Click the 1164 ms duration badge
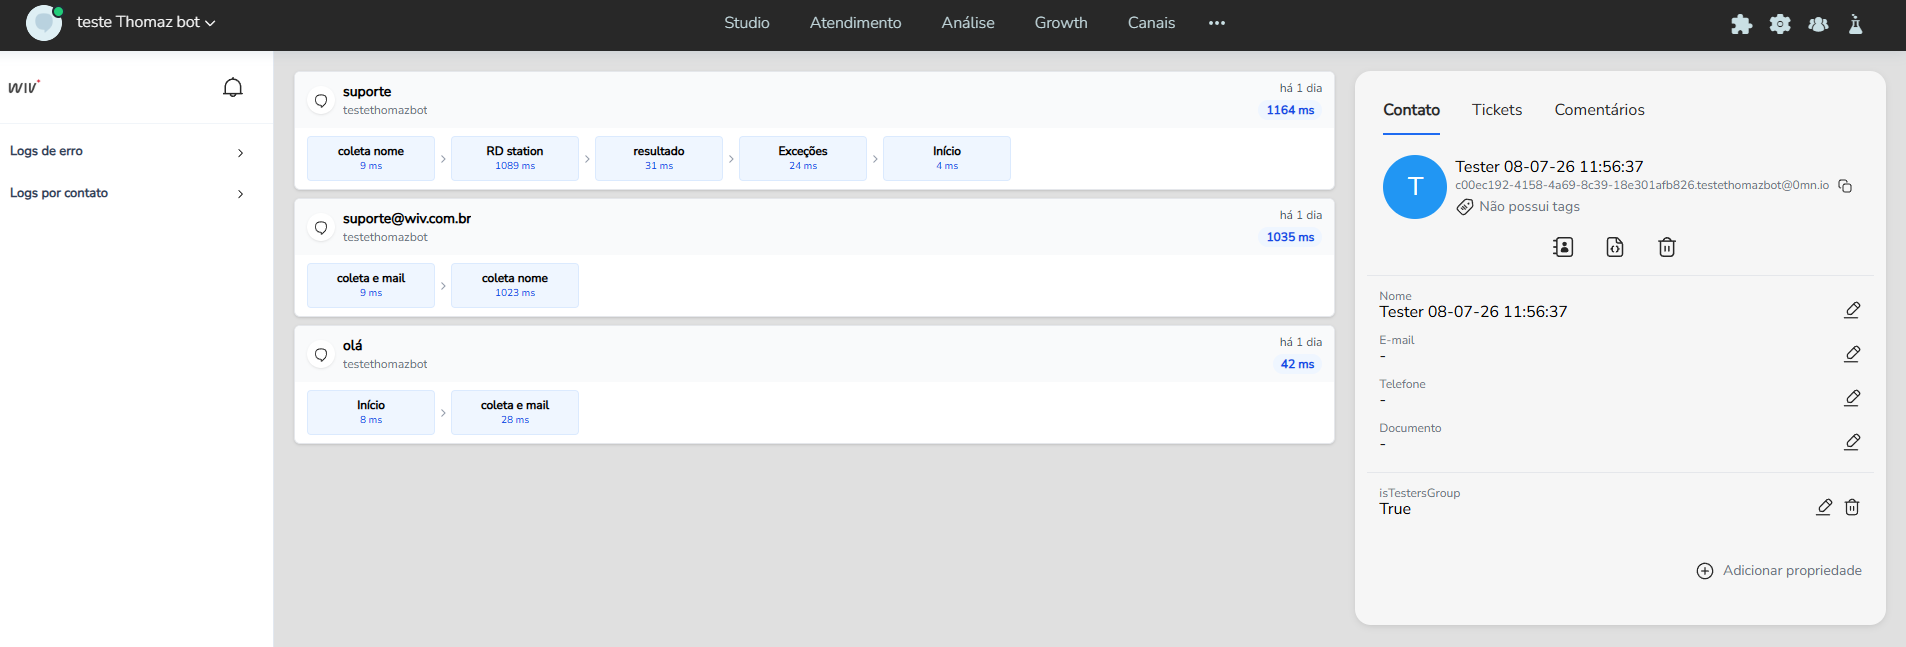The image size is (1906, 647). (x=1290, y=110)
